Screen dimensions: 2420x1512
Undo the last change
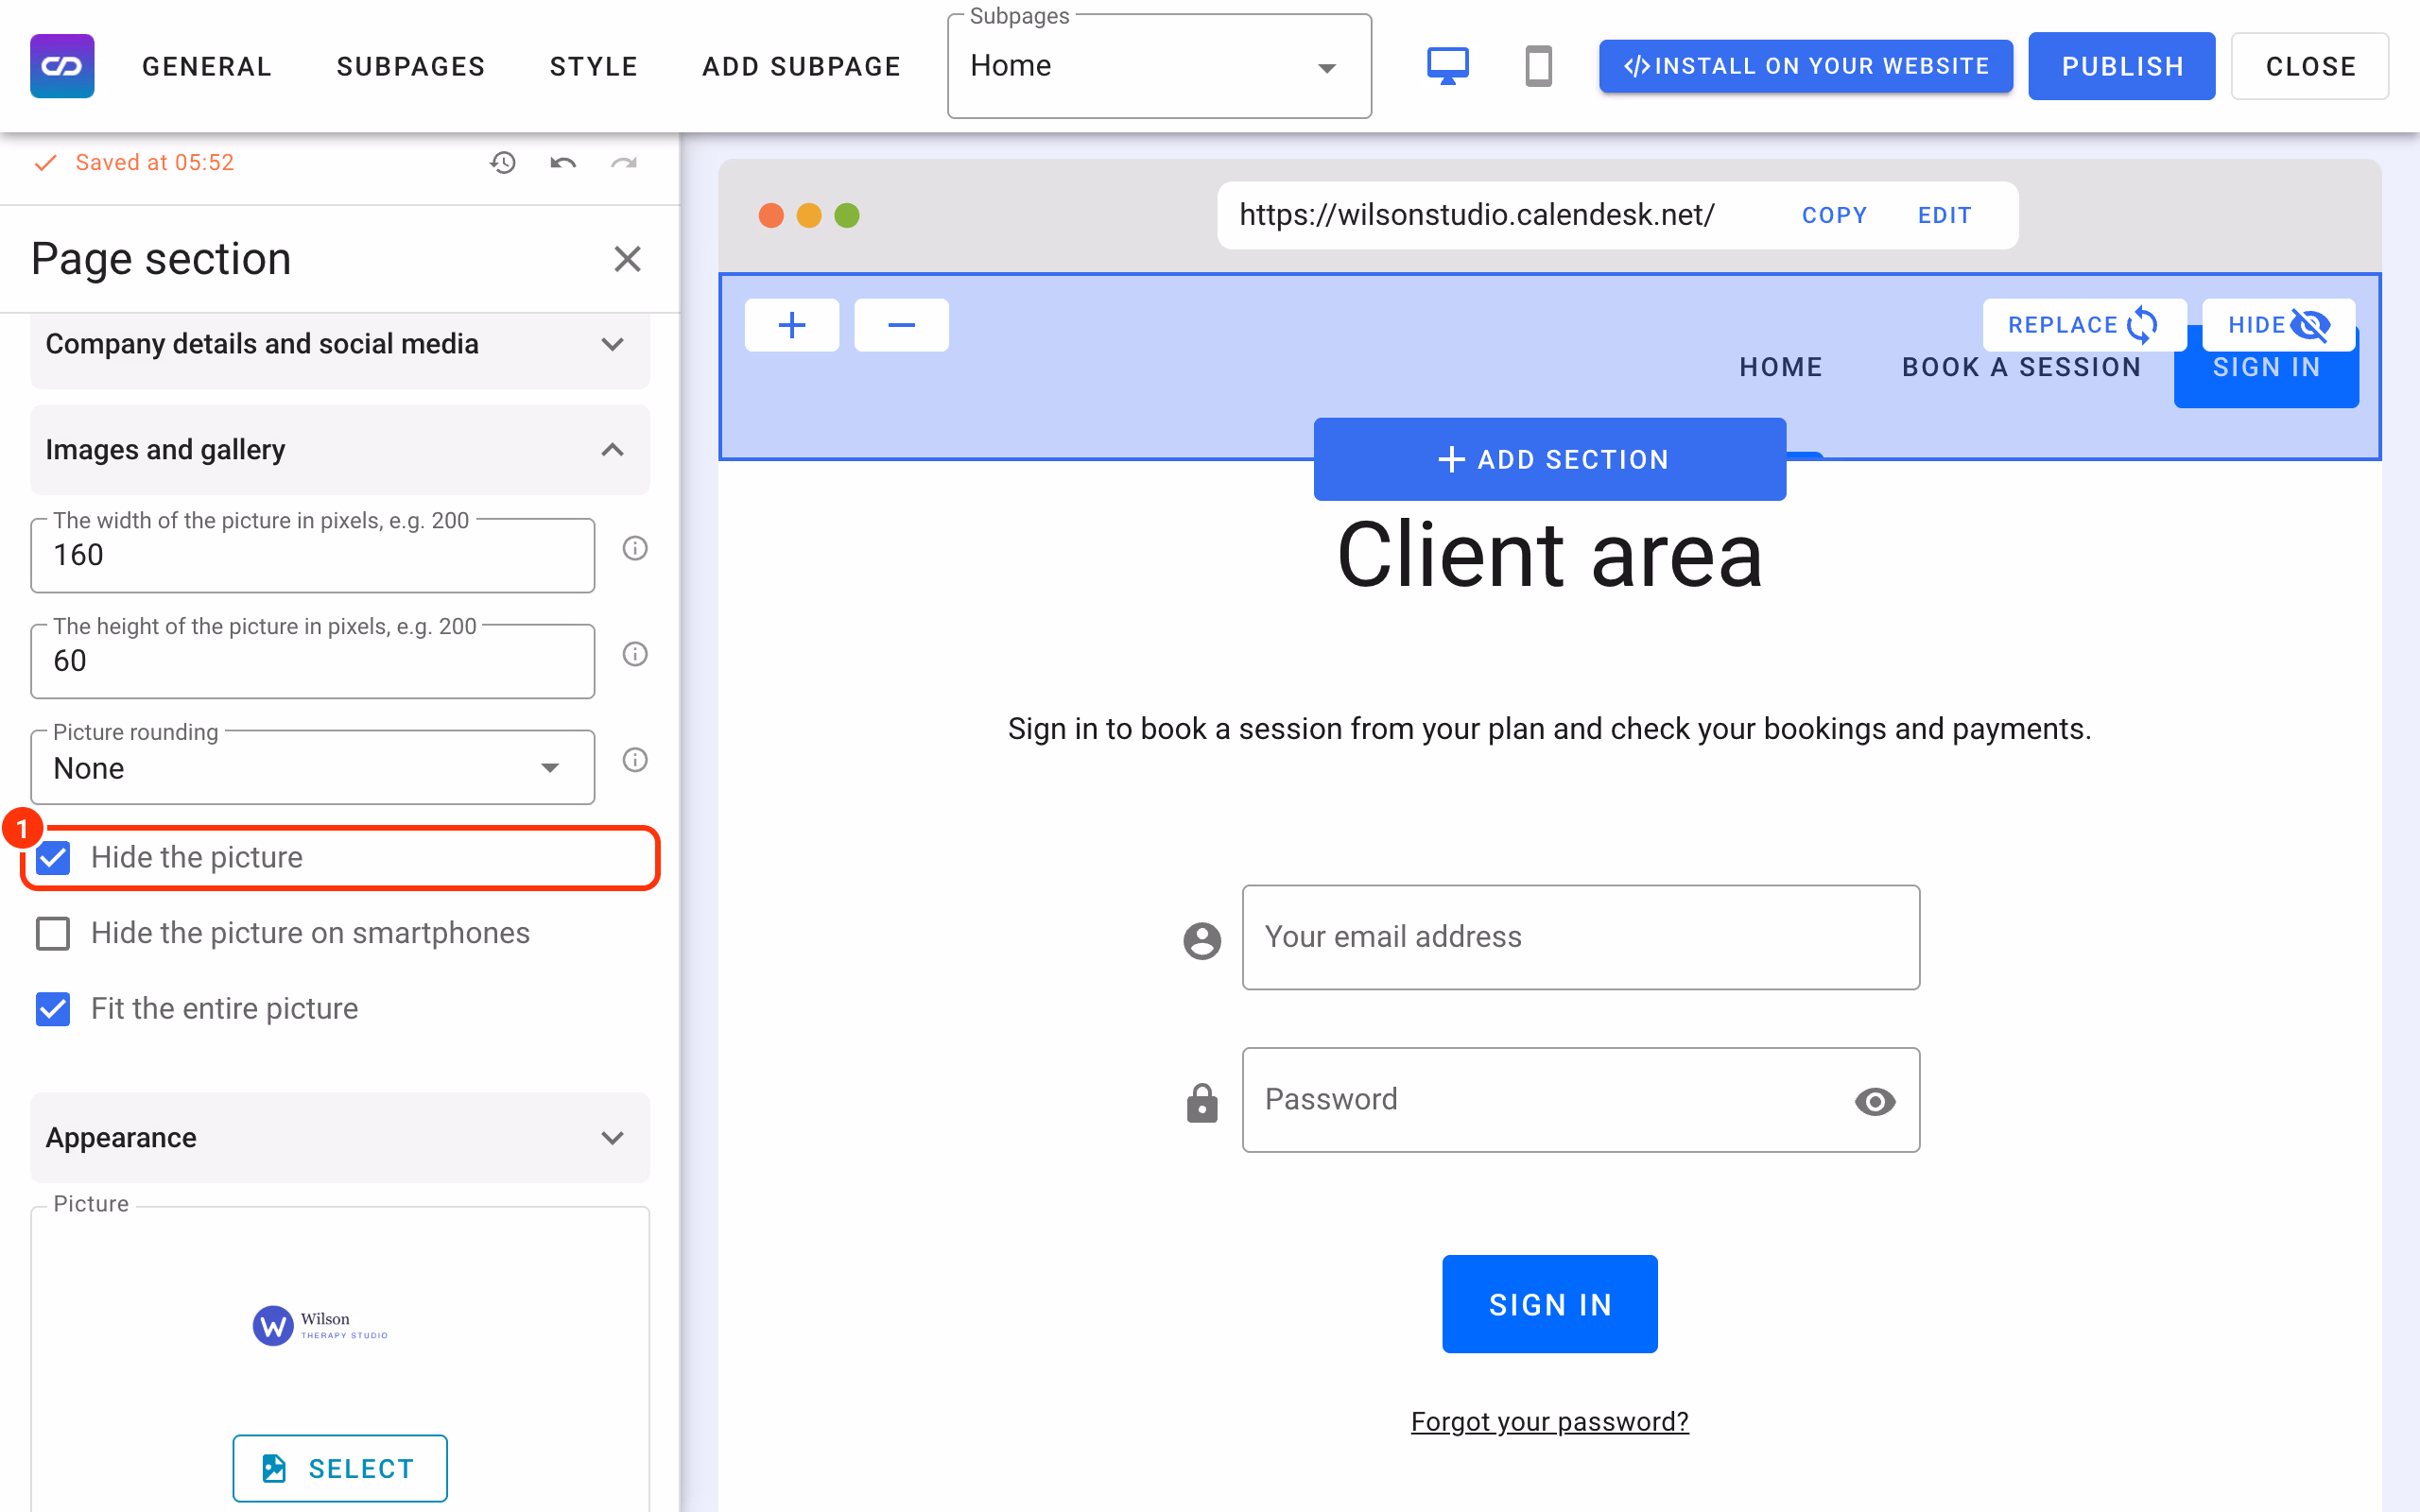click(563, 162)
